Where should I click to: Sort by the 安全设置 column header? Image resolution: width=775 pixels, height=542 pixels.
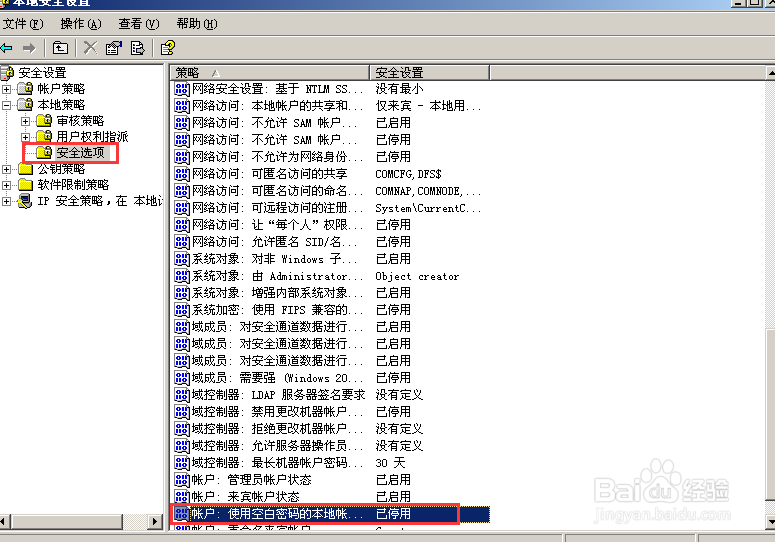click(430, 73)
